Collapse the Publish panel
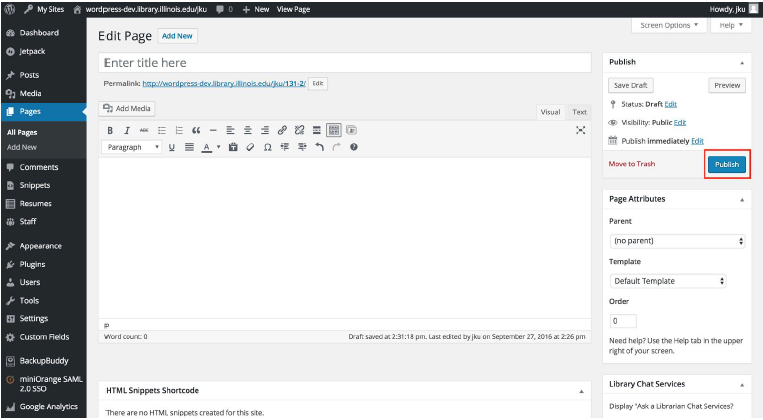 741,62
